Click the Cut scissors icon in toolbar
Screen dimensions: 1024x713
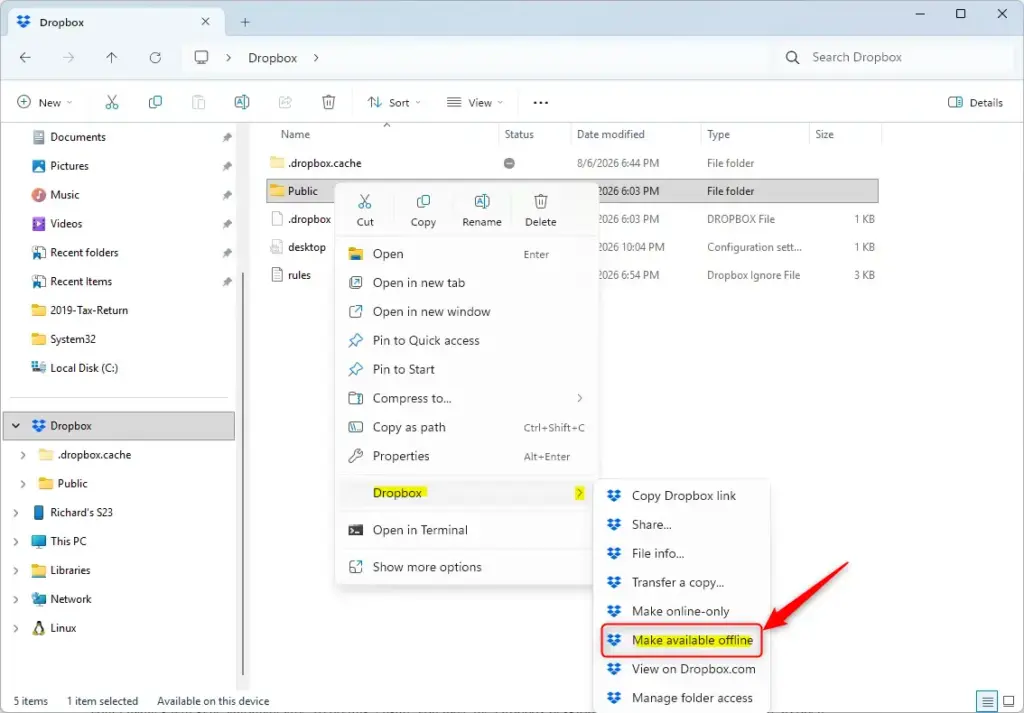coord(112,103)
